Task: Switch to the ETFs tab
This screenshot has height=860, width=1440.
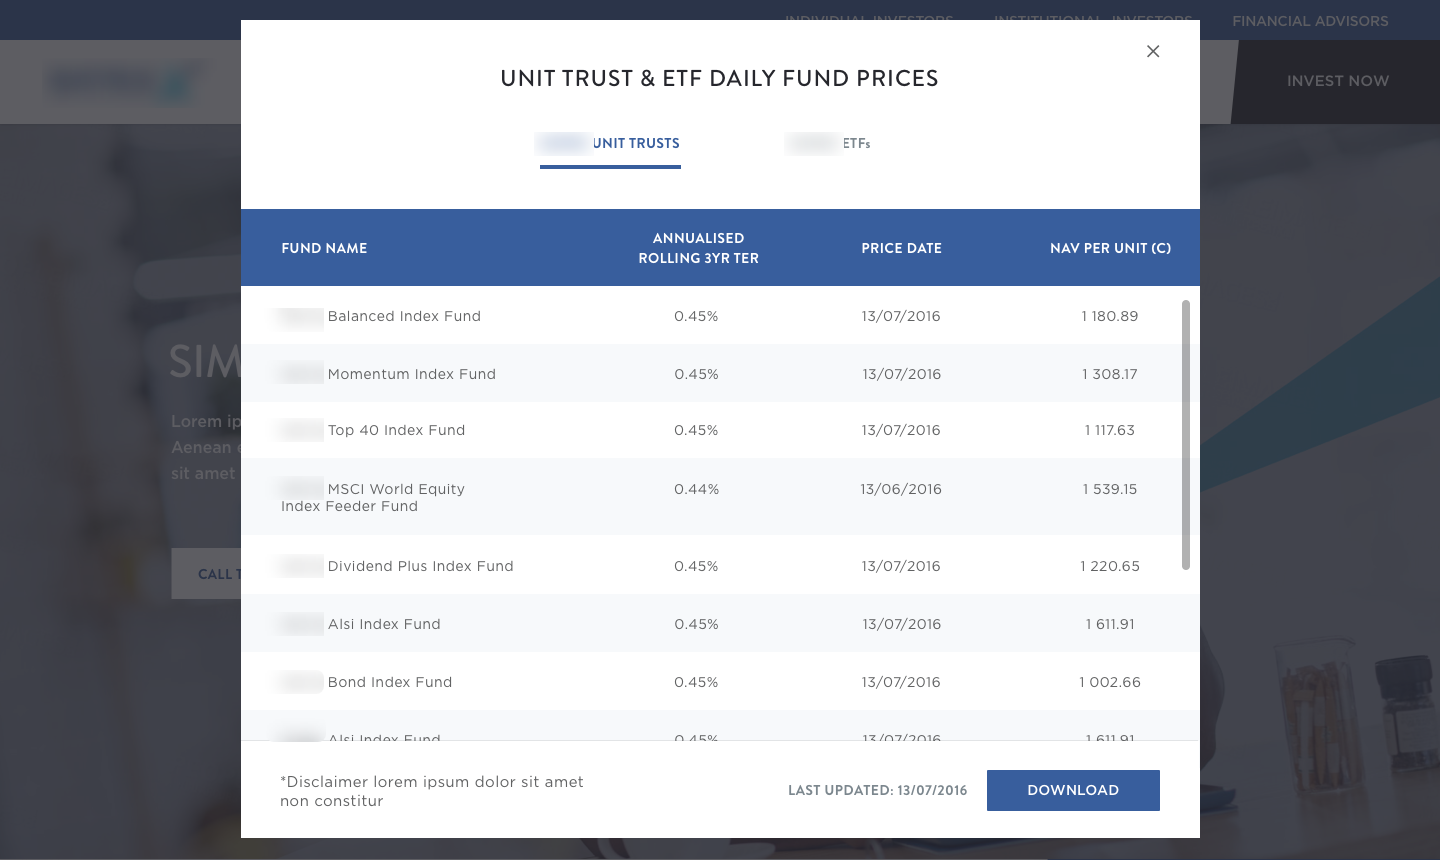Action: tap(830, 144)
